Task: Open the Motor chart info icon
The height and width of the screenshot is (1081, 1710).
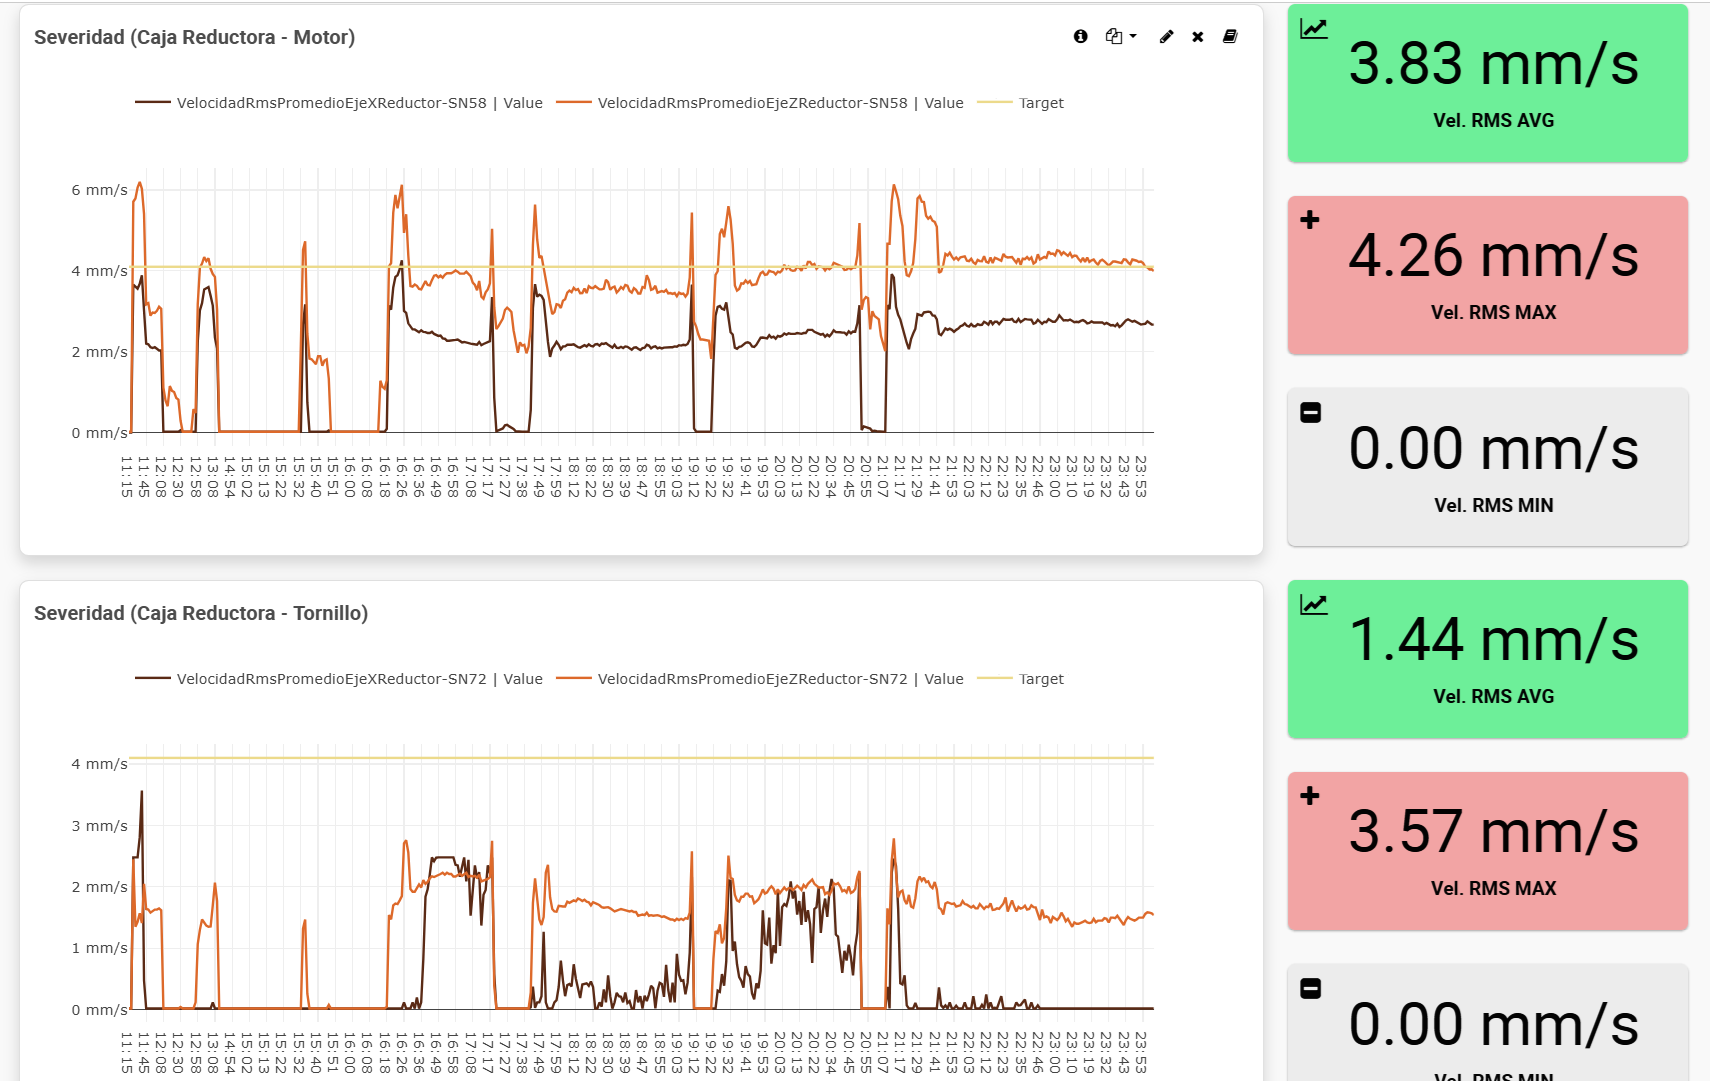Action: (x=1080, y=36)
